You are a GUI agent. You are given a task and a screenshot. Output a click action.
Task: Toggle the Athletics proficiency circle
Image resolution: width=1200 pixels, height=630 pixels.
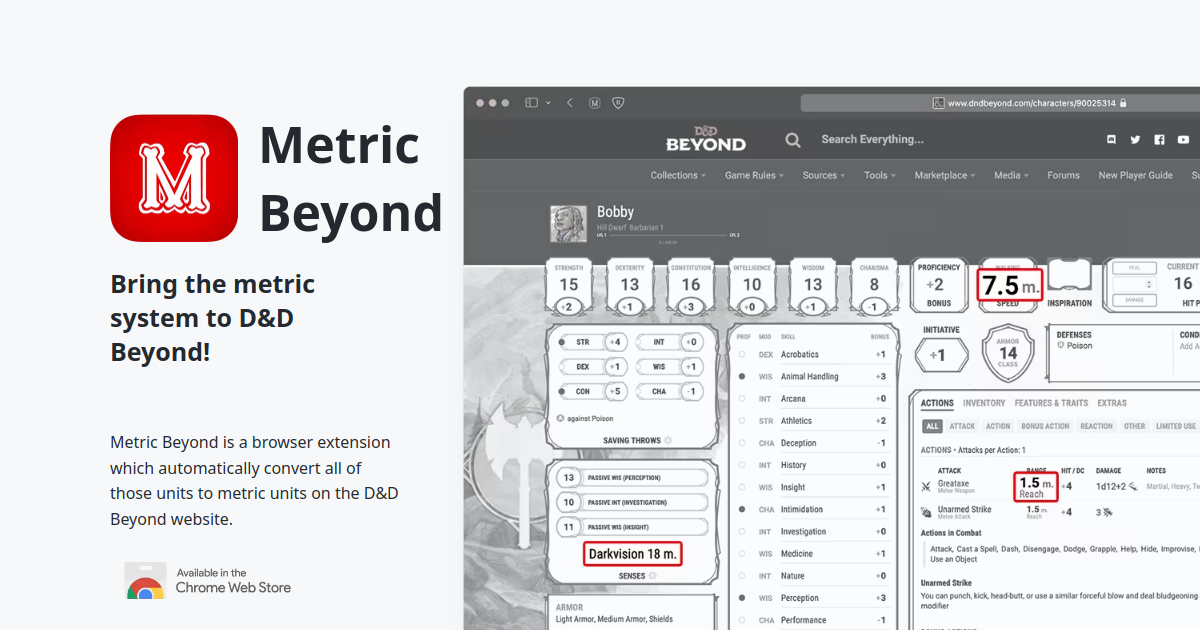click(741, 421)
